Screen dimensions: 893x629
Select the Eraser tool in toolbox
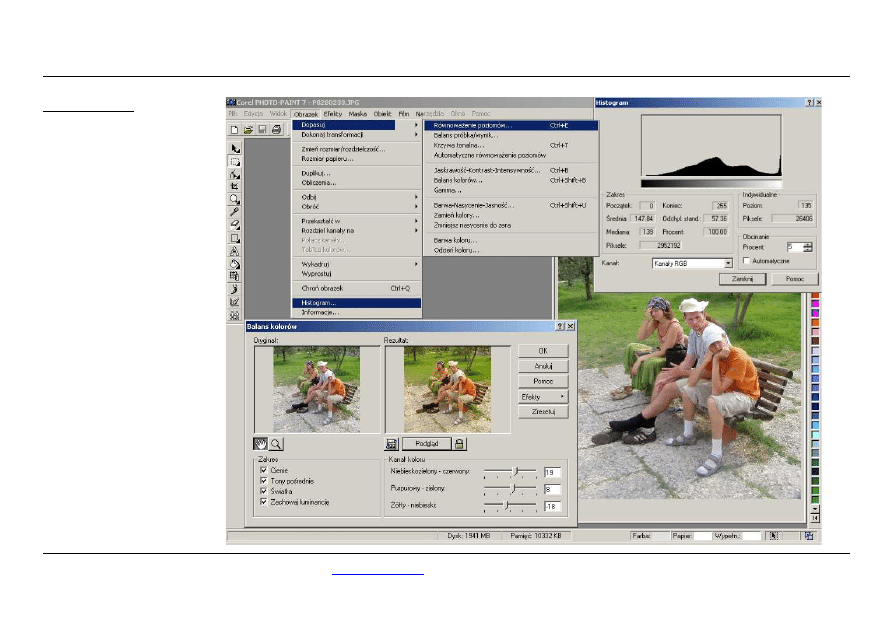(235, 225)
